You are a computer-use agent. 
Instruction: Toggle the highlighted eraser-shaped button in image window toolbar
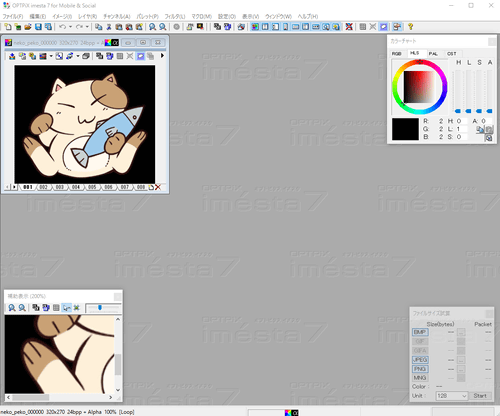point(141,56)
